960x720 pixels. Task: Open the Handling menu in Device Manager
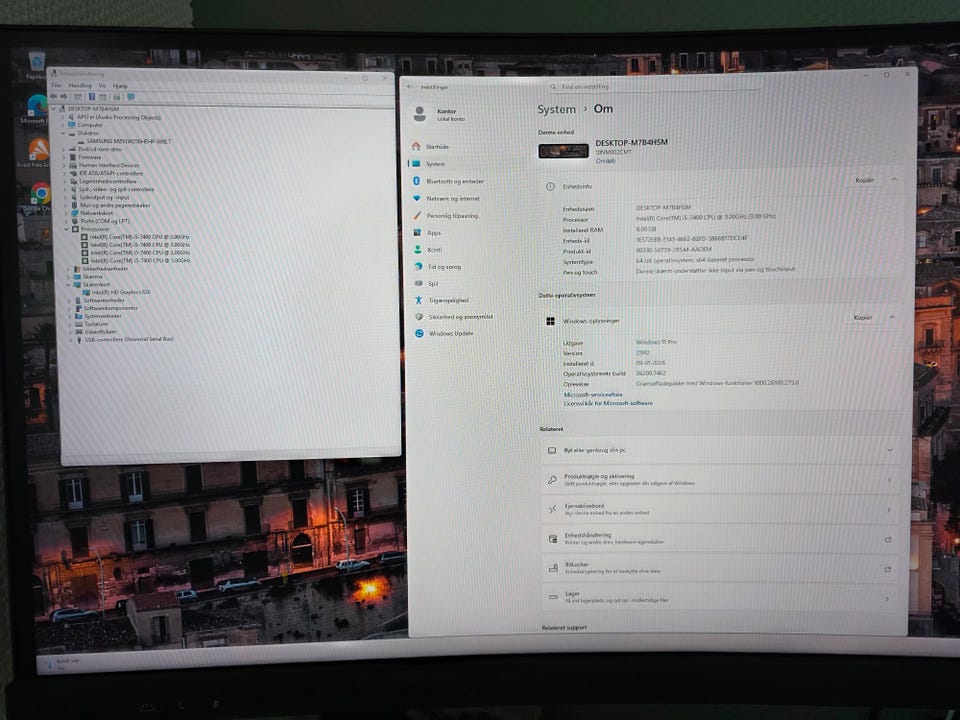(x=80, y=86)
